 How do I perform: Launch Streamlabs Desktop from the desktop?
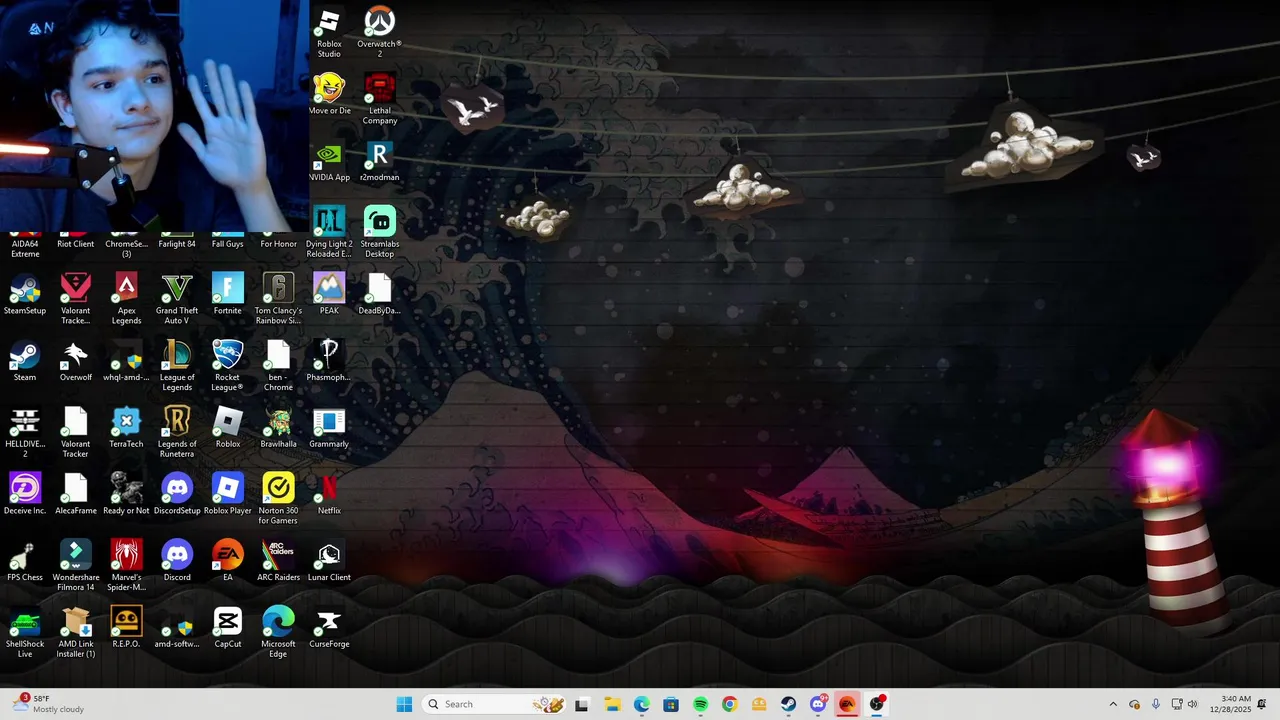pyautogui.click(x=380, y=232)
